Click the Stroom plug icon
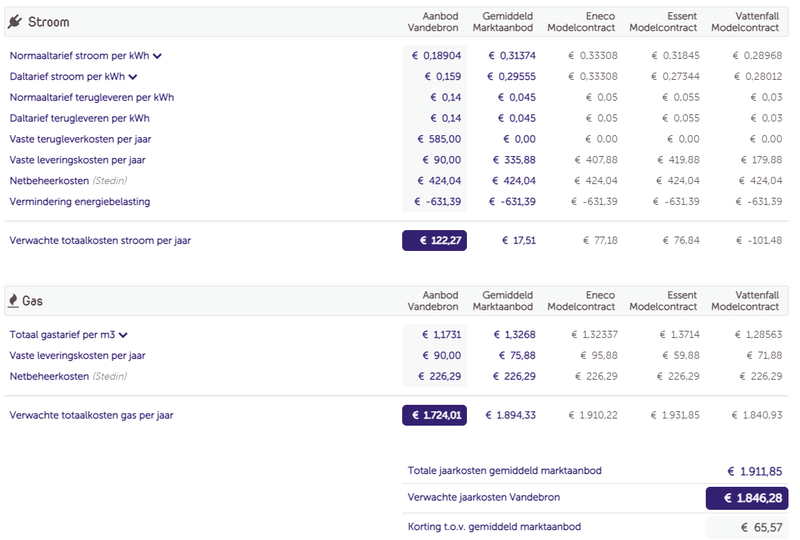Viewport: 800px width, 540px height. click(15, 21)
